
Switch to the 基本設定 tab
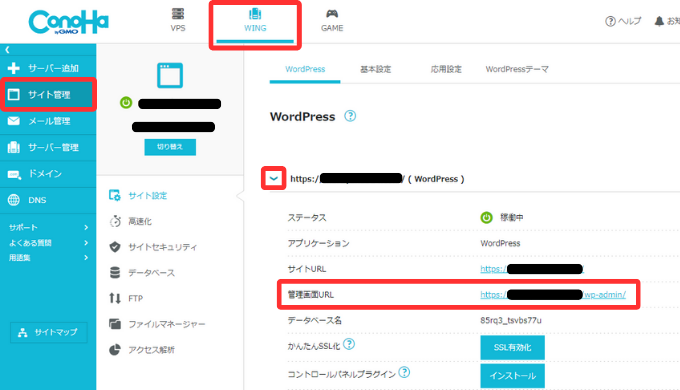click(376, 69)
